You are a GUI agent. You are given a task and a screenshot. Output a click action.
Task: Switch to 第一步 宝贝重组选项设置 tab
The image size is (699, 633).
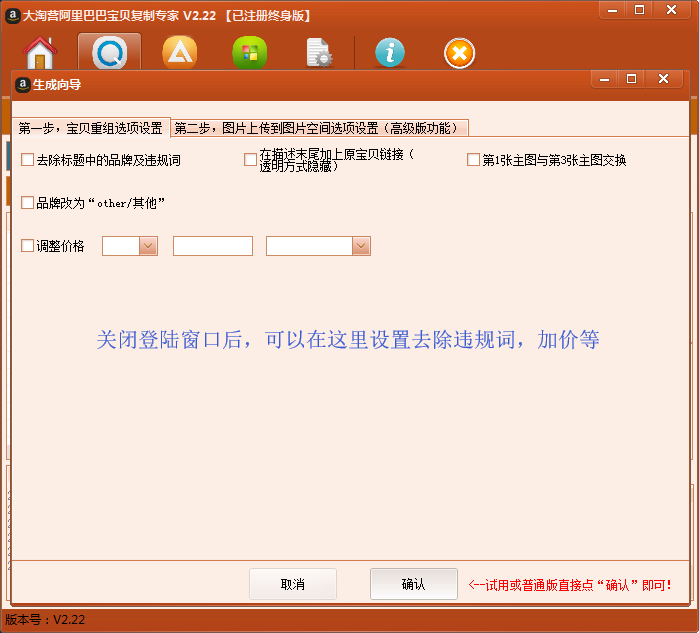91,128
